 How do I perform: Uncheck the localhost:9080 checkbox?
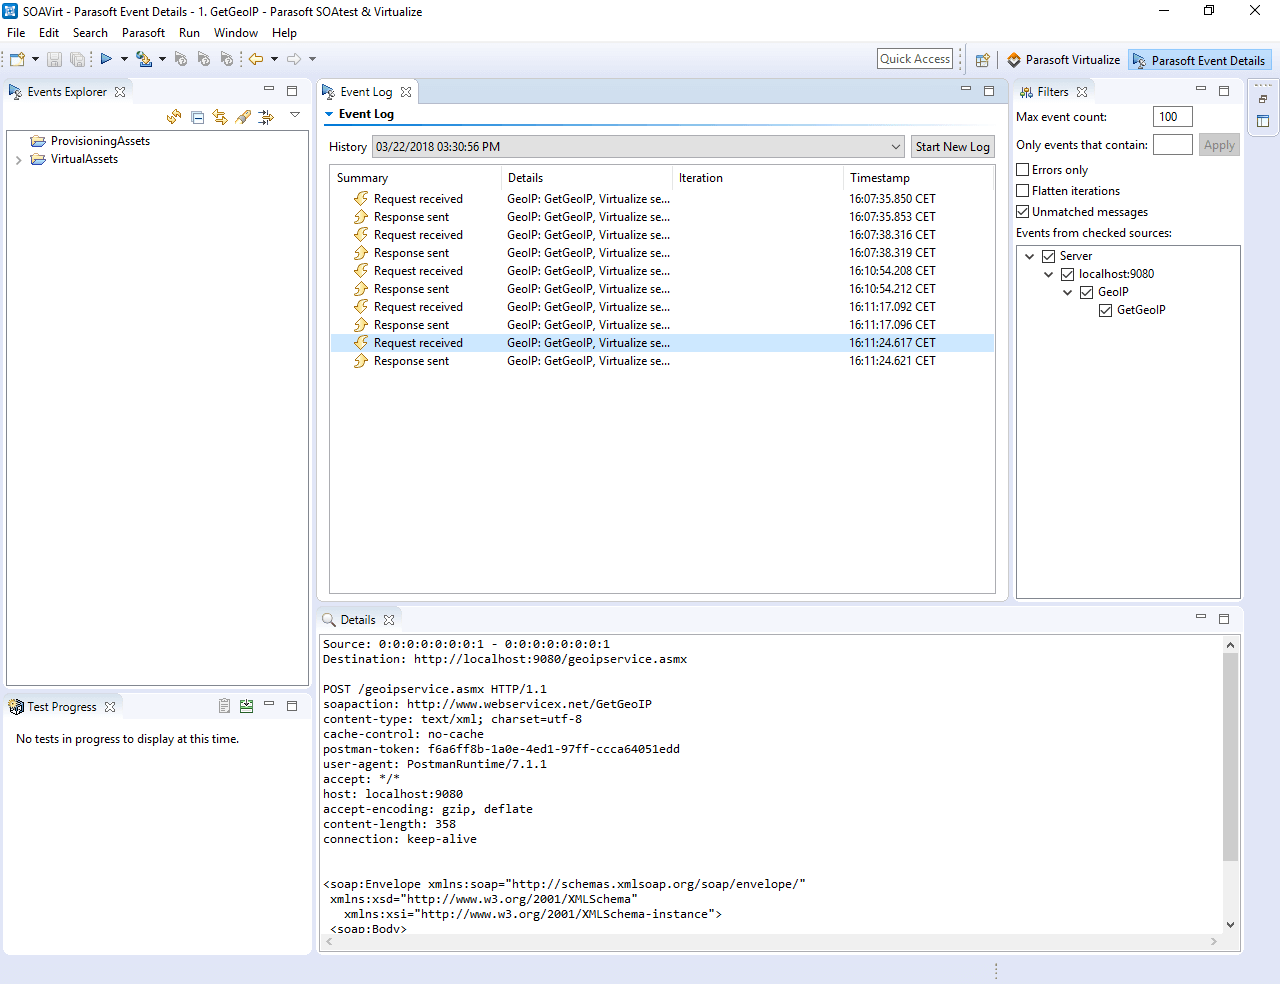click(x=1068, y=274)
